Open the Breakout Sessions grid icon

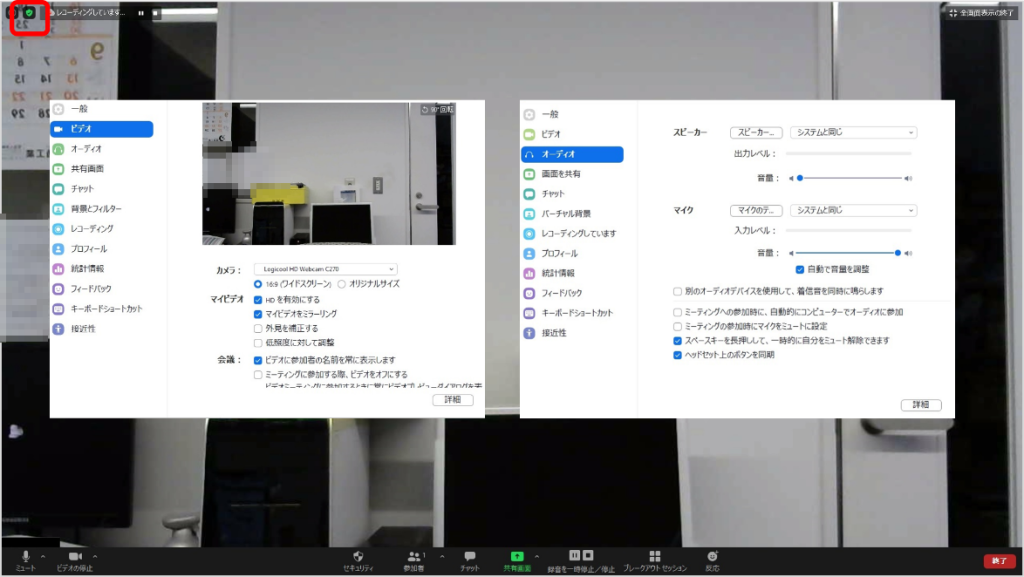[655, 556]
